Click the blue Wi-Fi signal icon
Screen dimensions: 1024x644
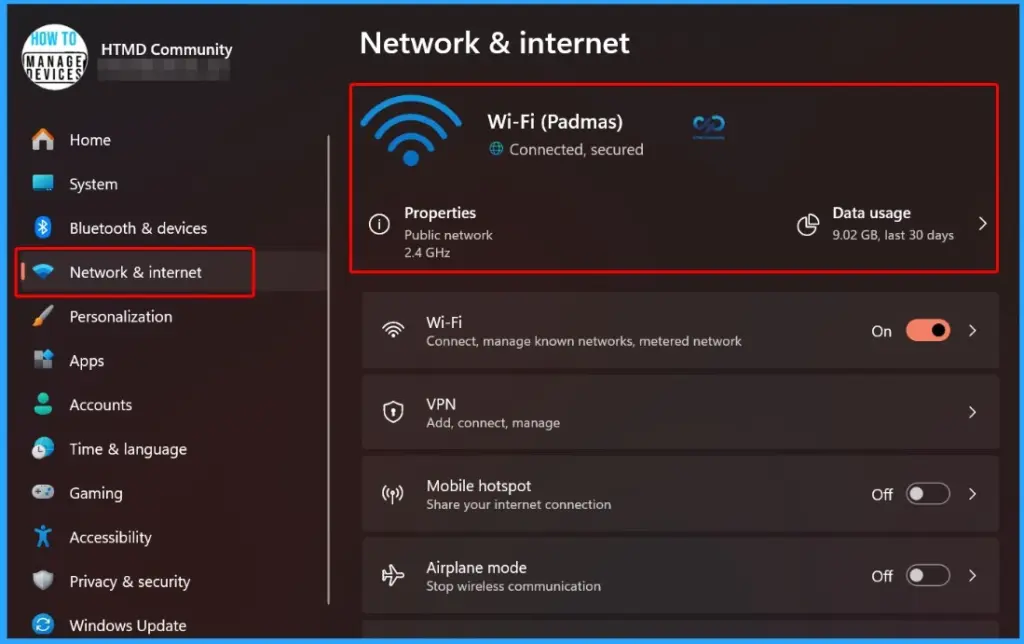click(410, 130)
